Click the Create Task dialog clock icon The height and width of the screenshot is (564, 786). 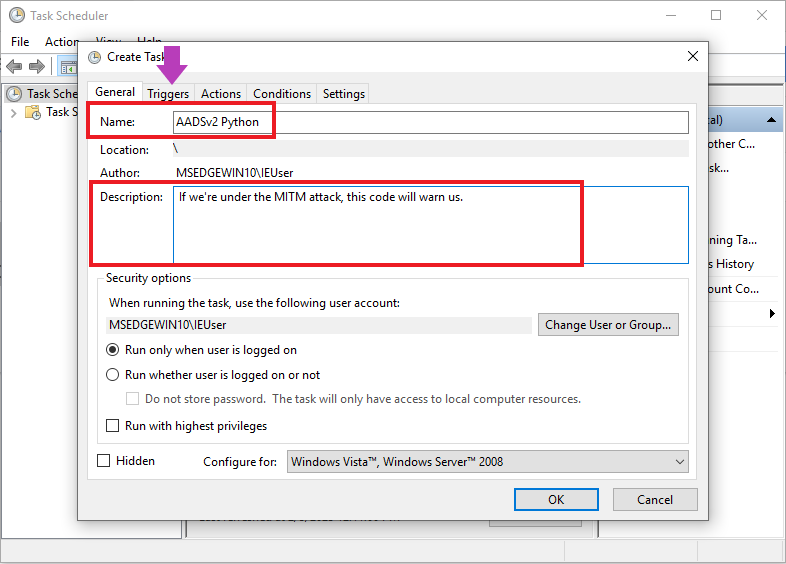(x=95, y=57)
